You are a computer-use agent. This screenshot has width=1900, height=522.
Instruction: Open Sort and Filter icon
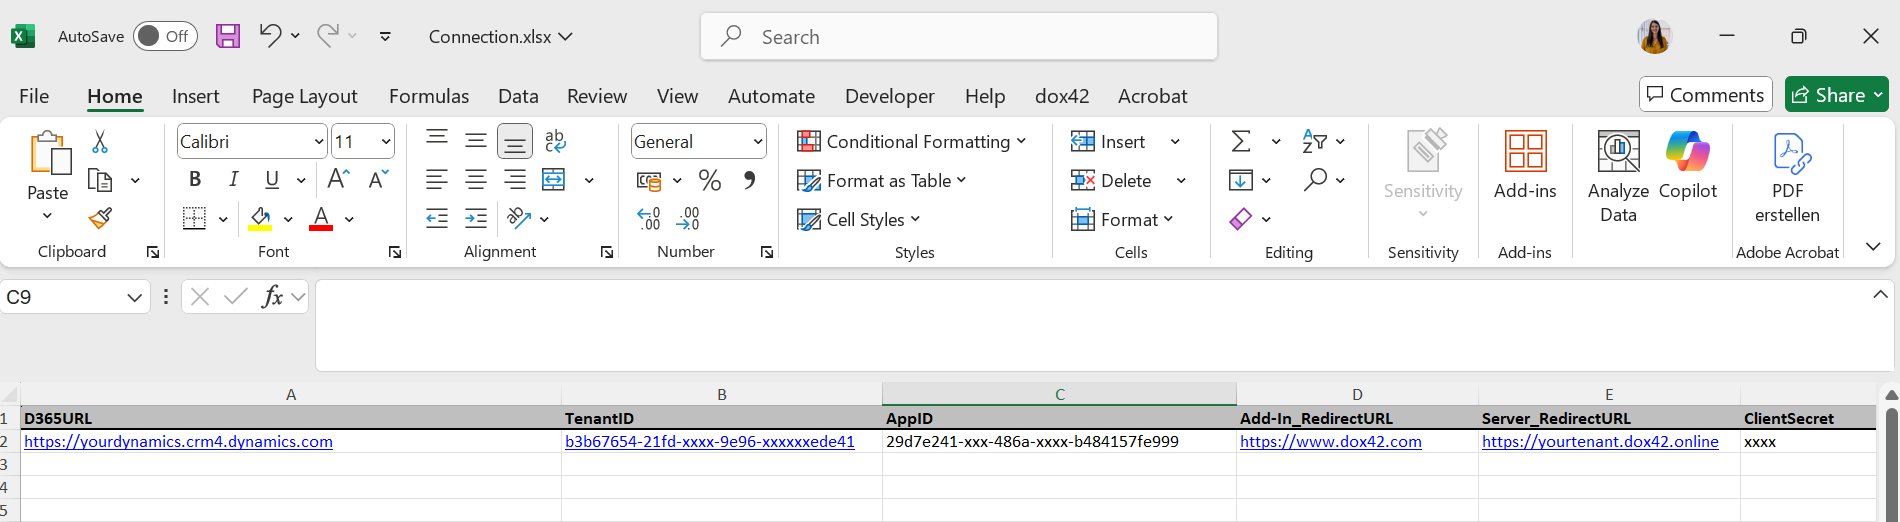pyautogui.click(x=1314, y=141)
